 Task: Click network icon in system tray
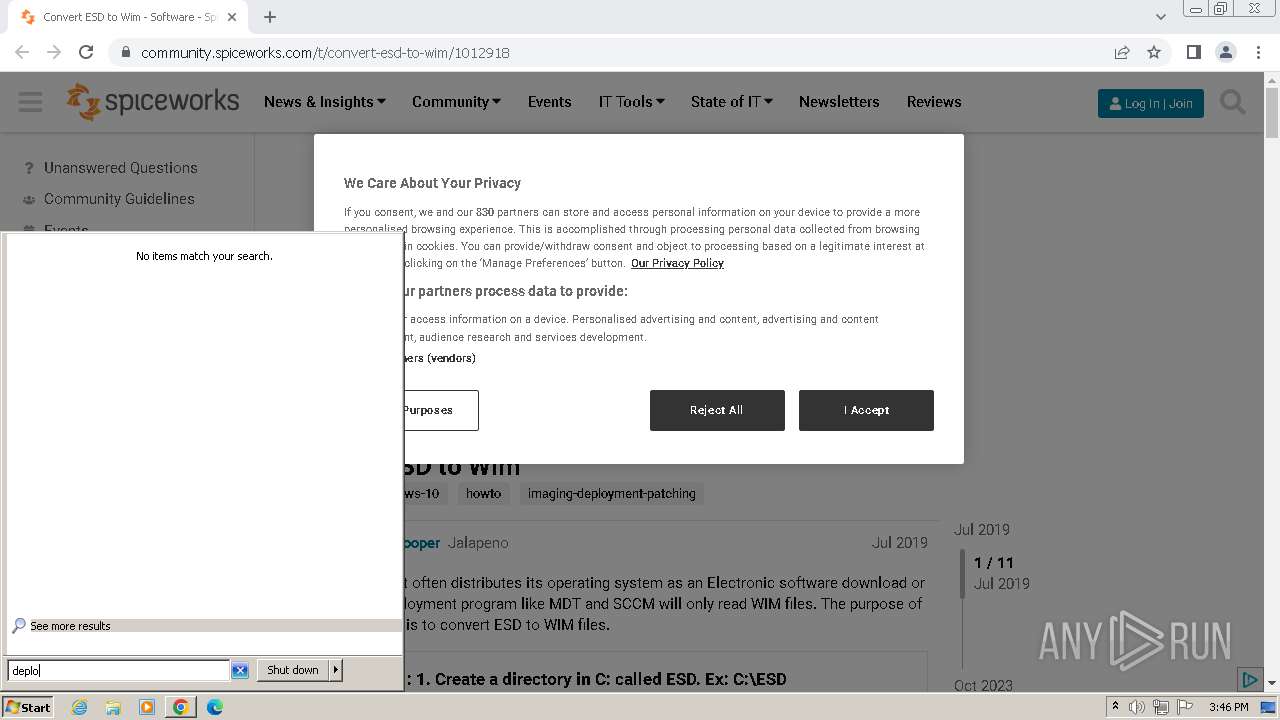(1160, 707)
